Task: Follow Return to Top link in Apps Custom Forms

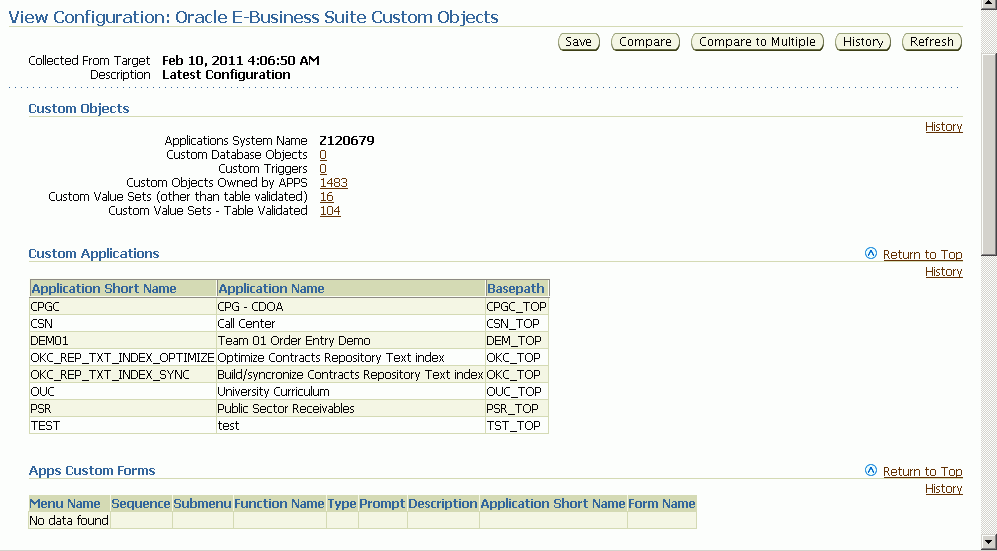Action: 923,471
